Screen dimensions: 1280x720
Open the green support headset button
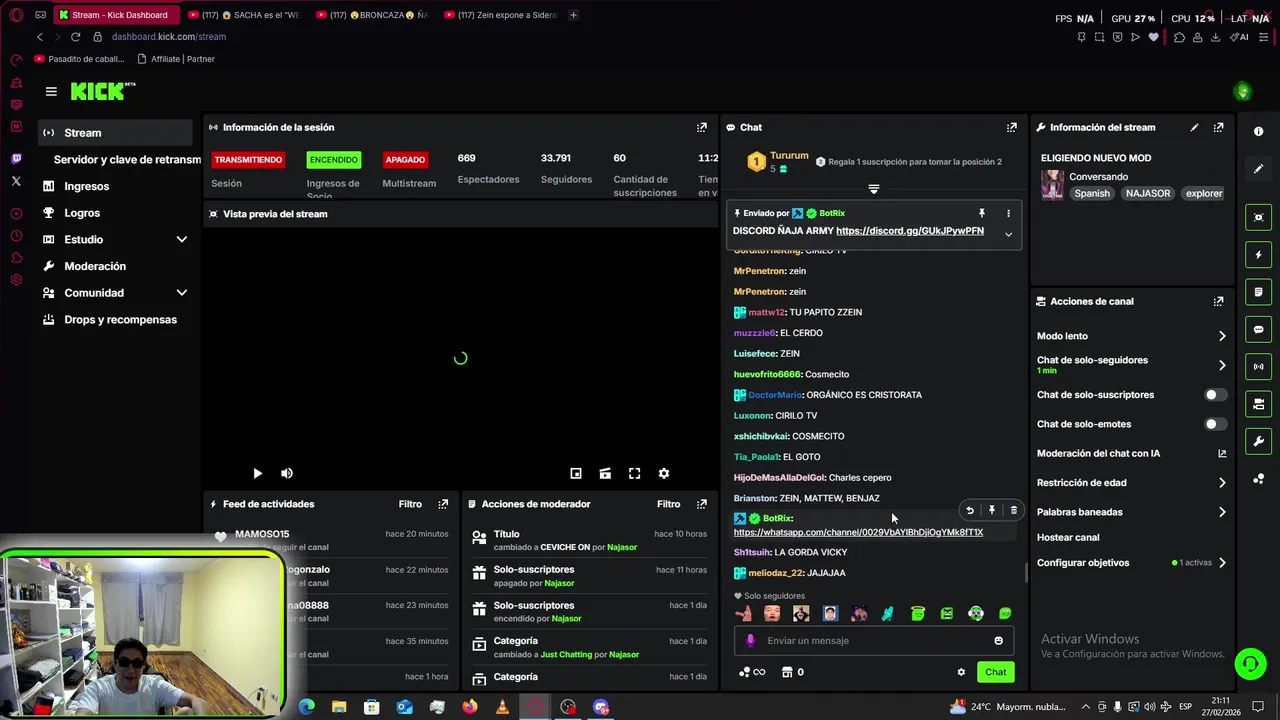1249,664
